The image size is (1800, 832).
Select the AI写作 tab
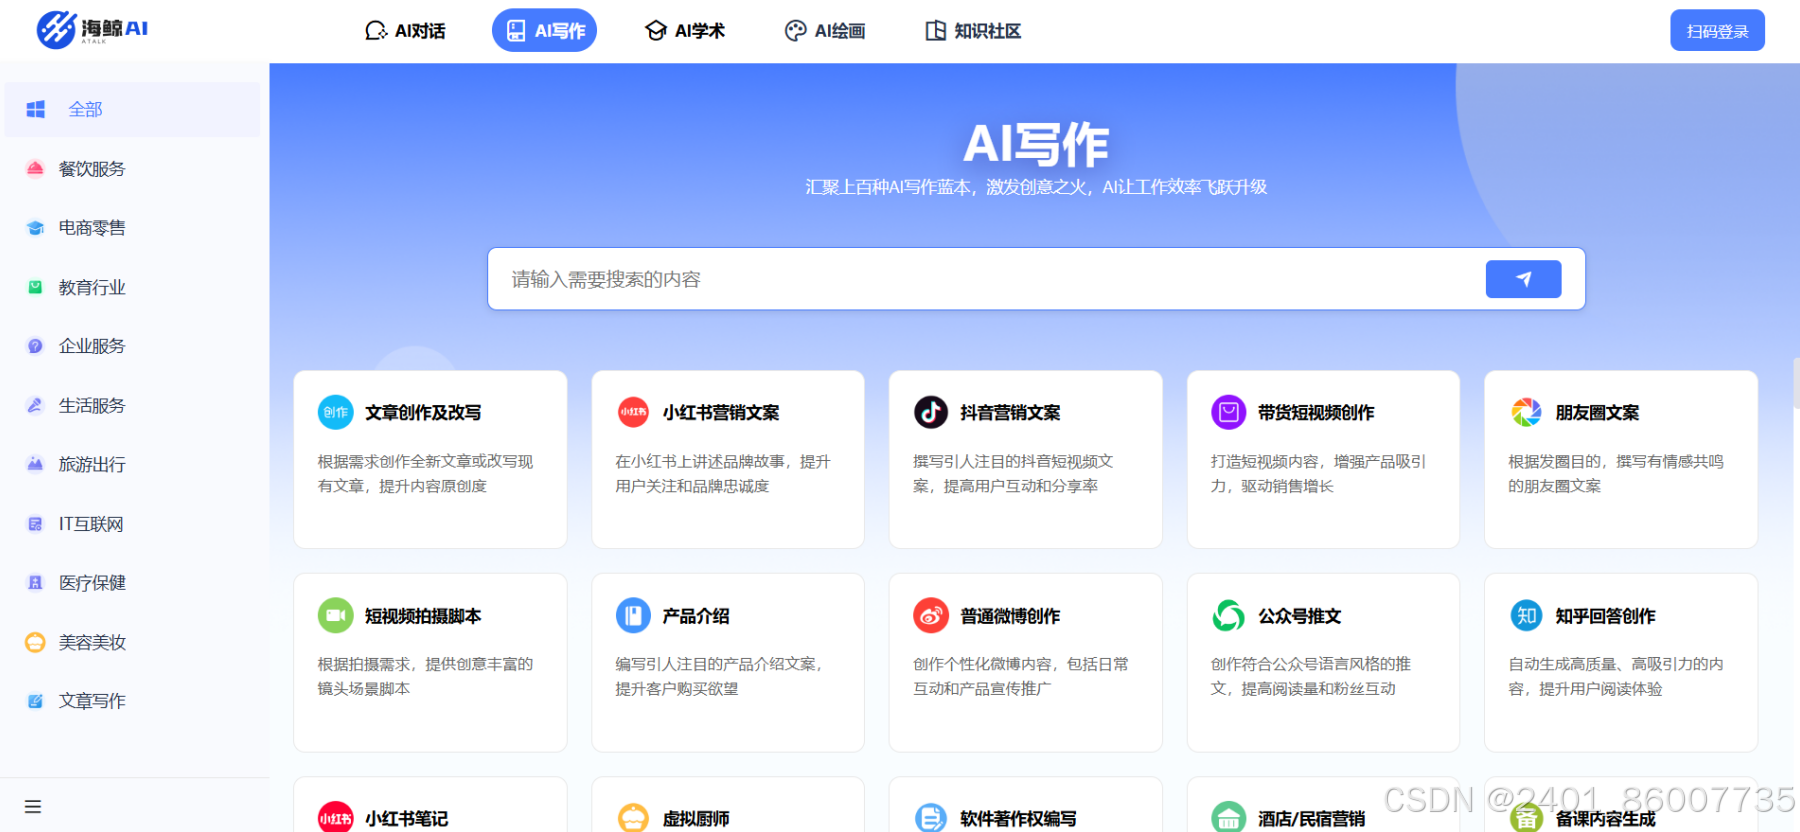[x=545, y=31]
